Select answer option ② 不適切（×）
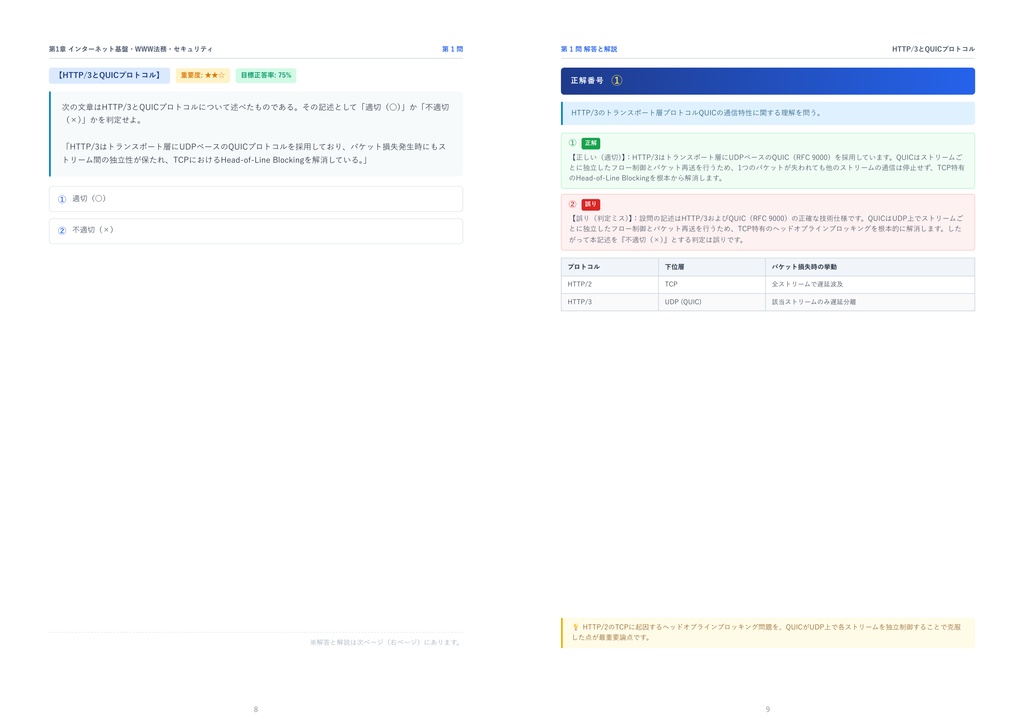The width and height of the screenshot is (1024, 724). point(255,230)
